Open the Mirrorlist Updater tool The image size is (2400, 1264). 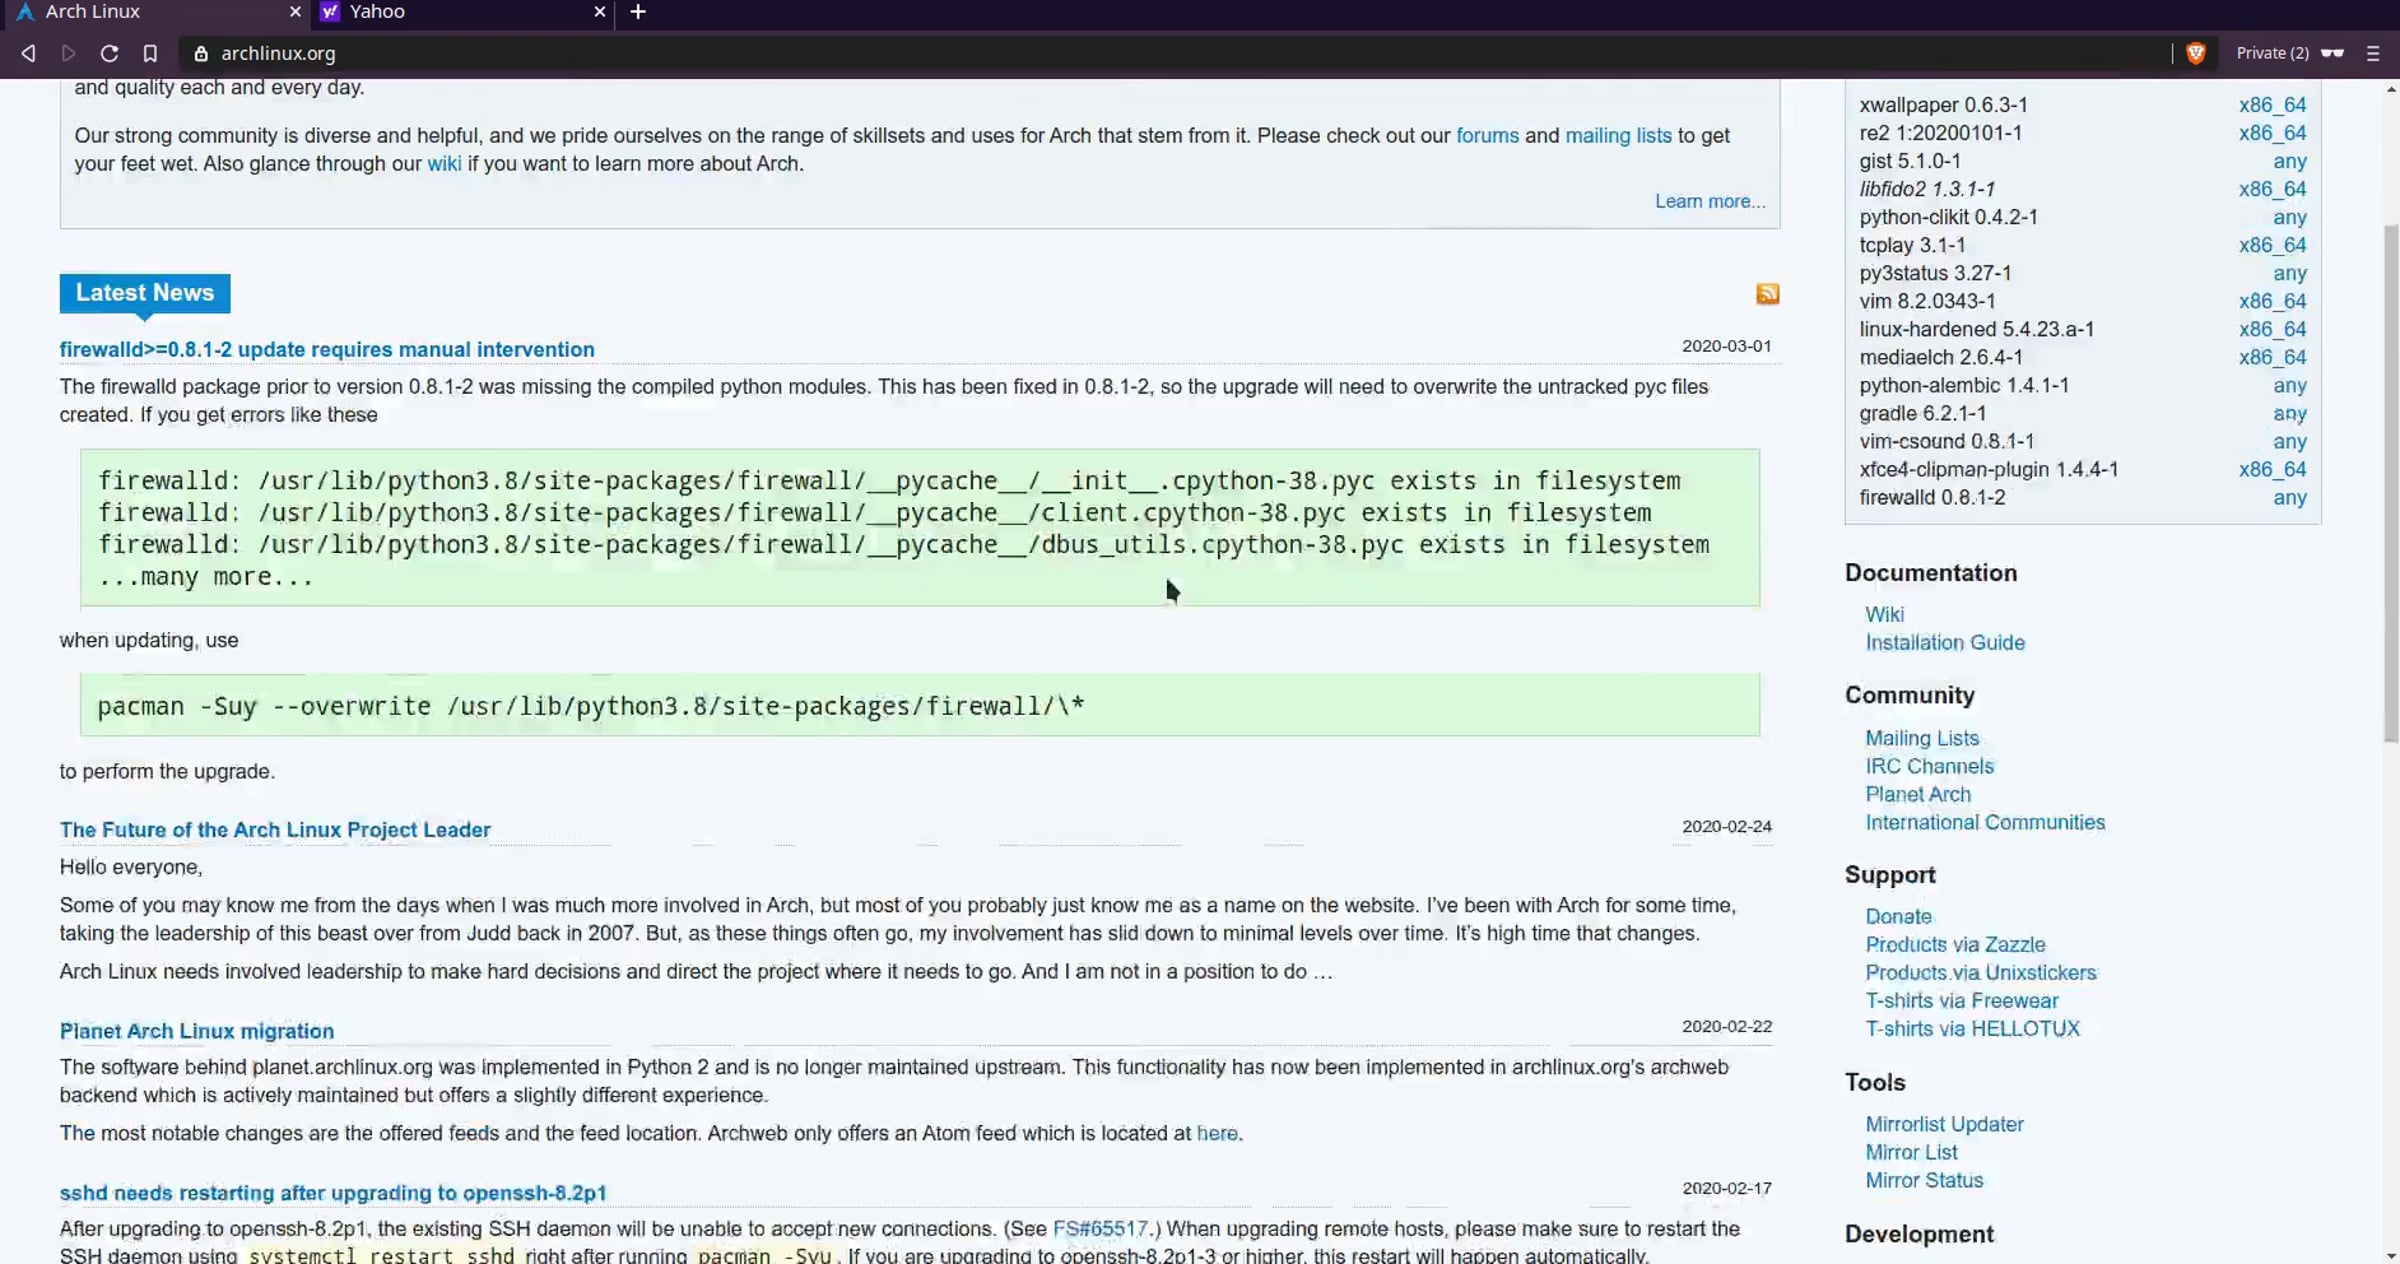click(x=1944, y=1124)
